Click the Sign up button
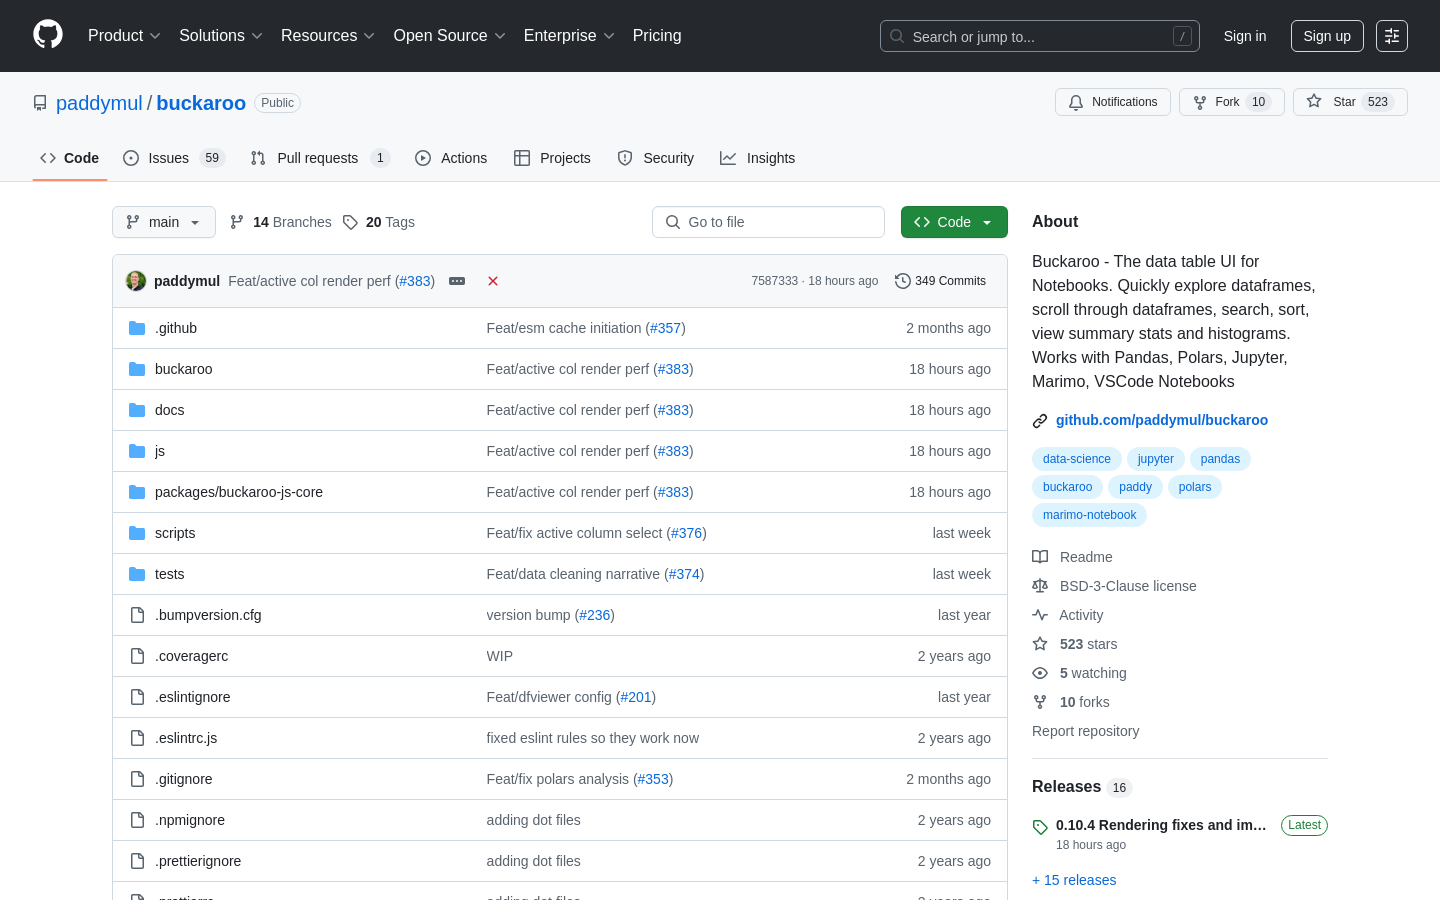 pyautogui.click(x=1327, y=36)
